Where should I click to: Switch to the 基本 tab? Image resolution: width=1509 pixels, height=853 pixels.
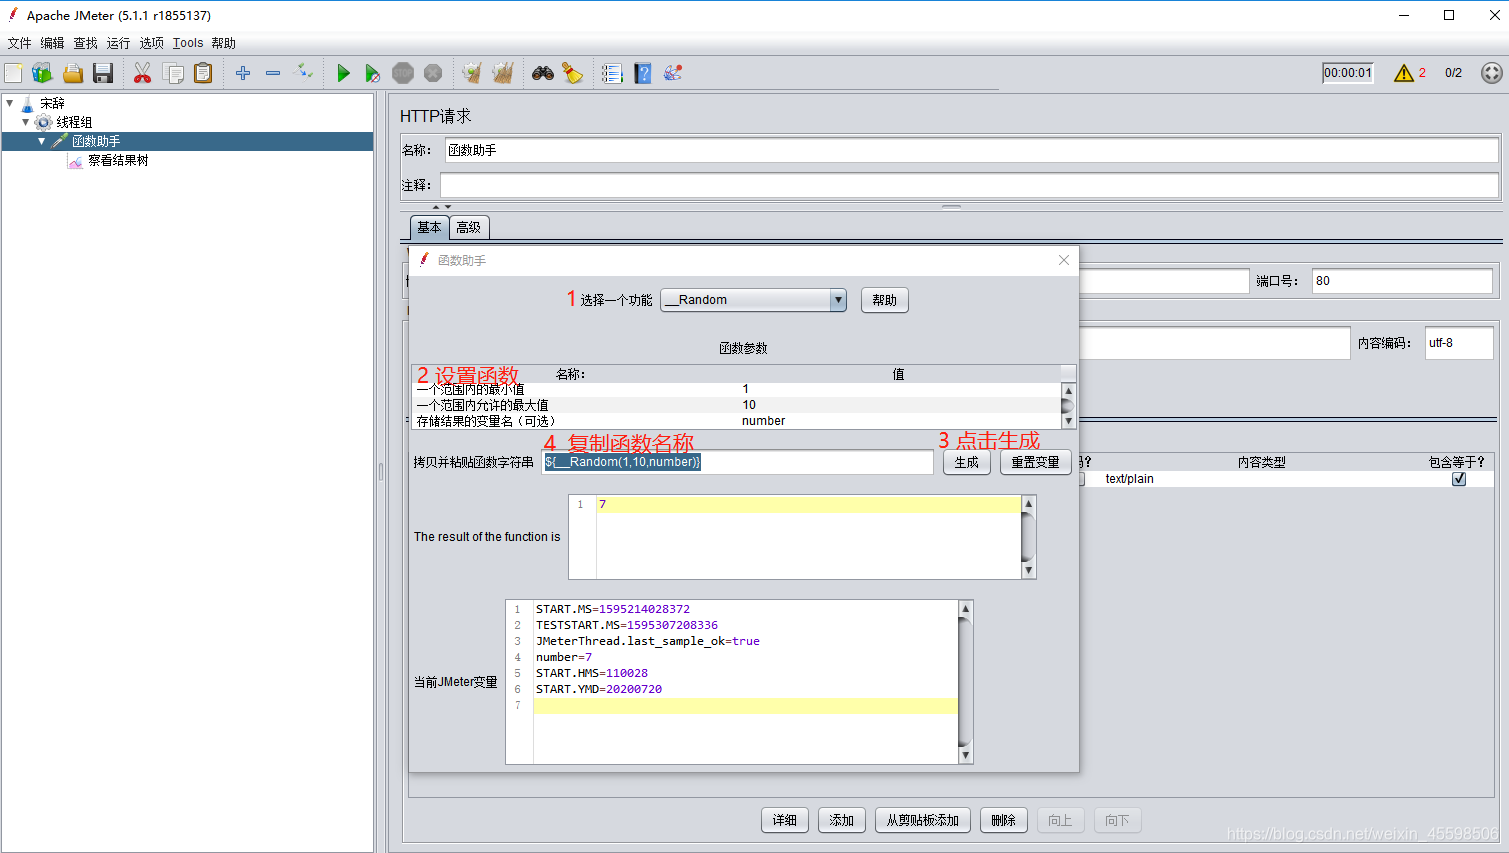[x=429, y=227]
